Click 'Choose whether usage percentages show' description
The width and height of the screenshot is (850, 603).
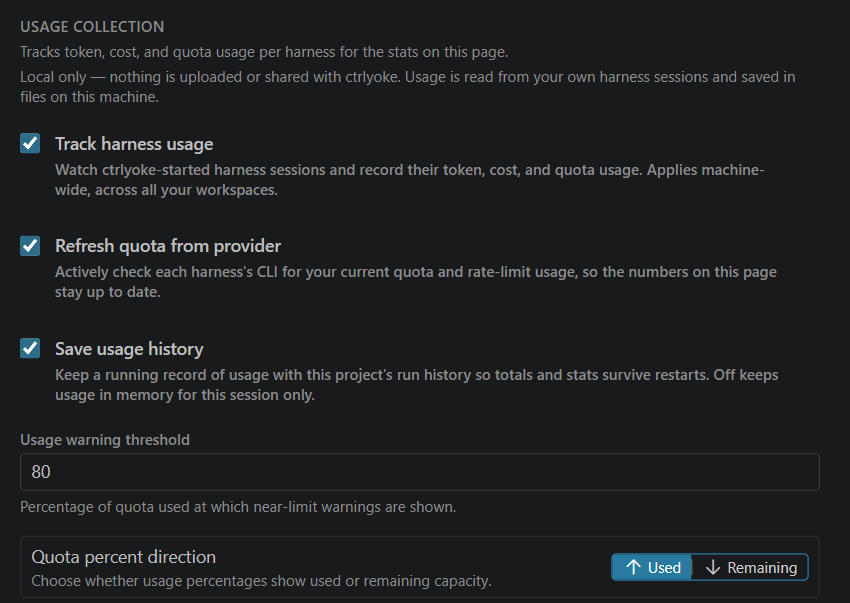point(261,581)
